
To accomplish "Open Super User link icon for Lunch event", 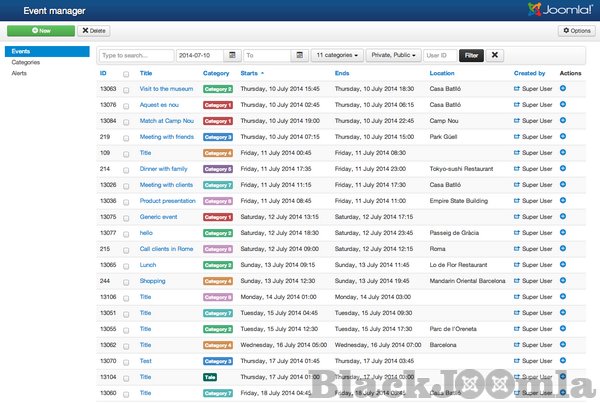I will point(517,265).
